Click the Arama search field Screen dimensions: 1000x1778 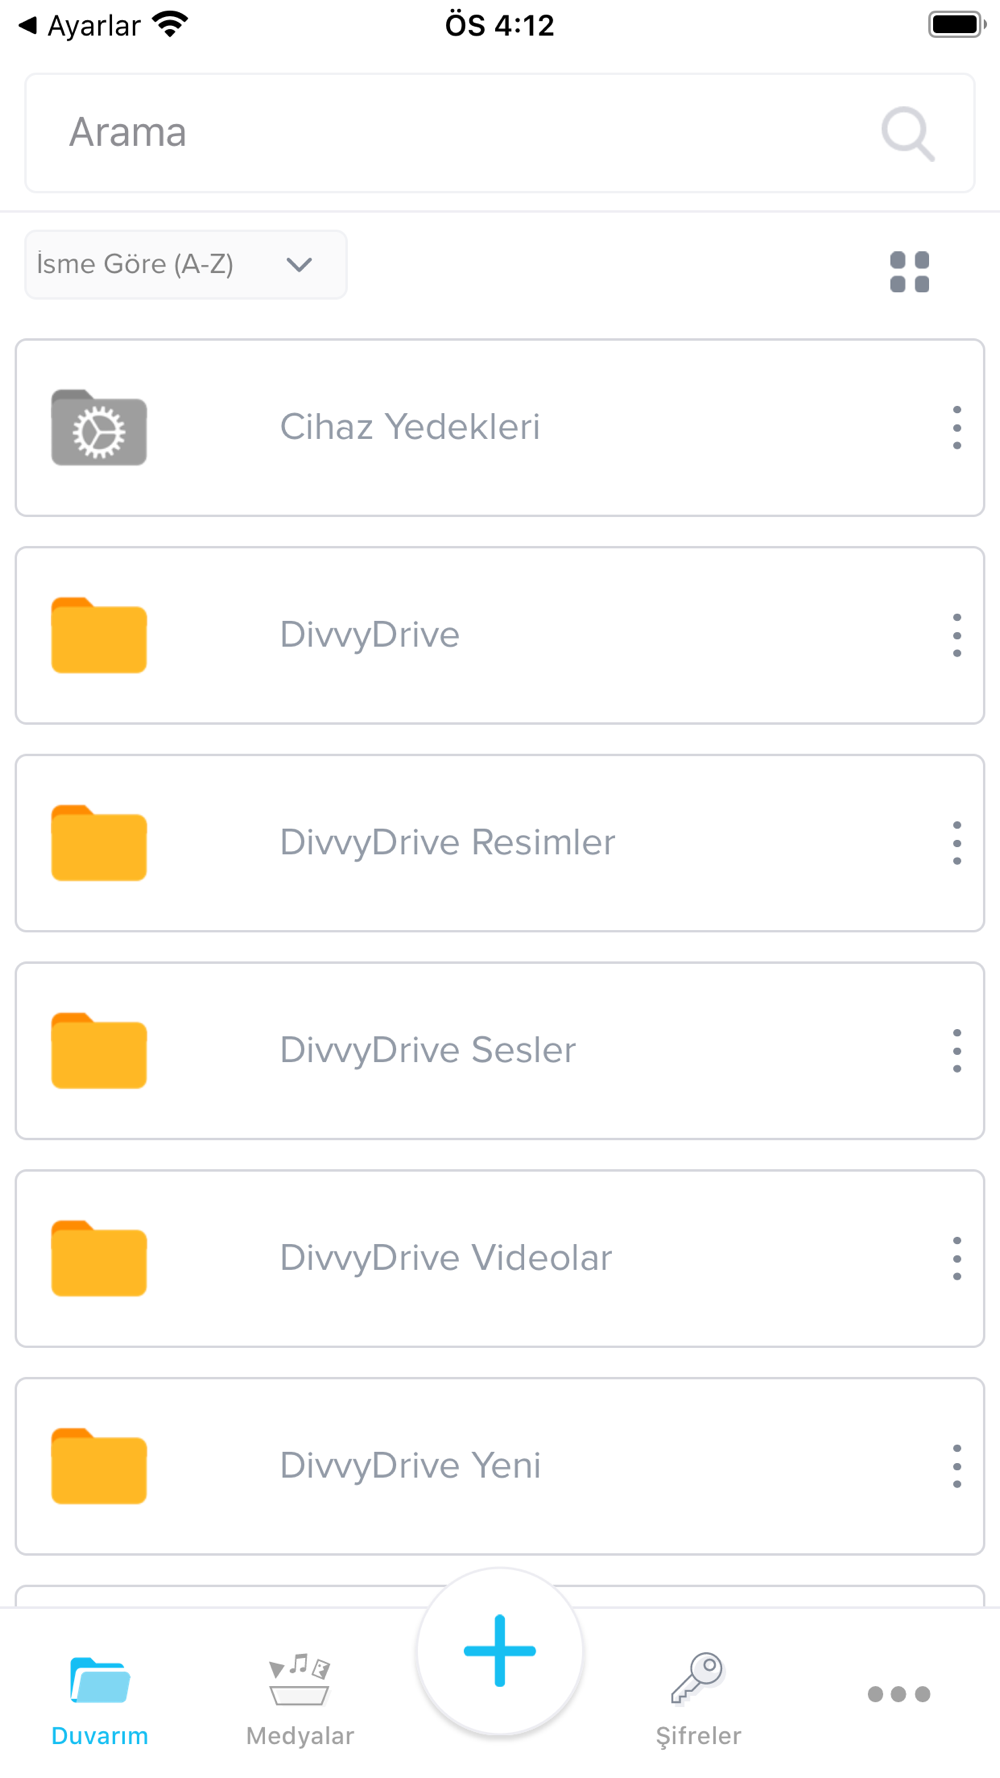point(450,133)
